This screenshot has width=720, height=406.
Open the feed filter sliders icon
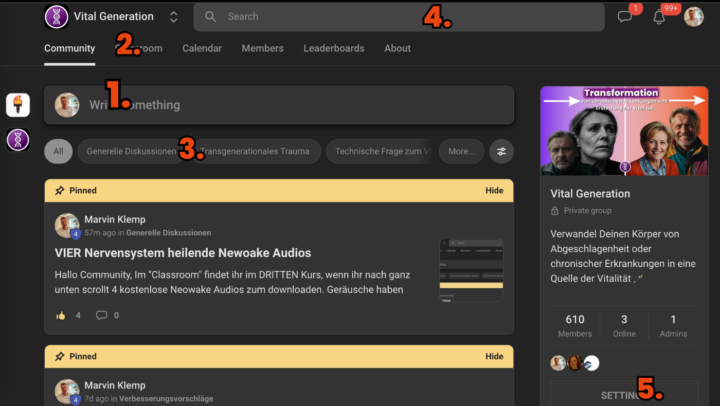point(501,152)
